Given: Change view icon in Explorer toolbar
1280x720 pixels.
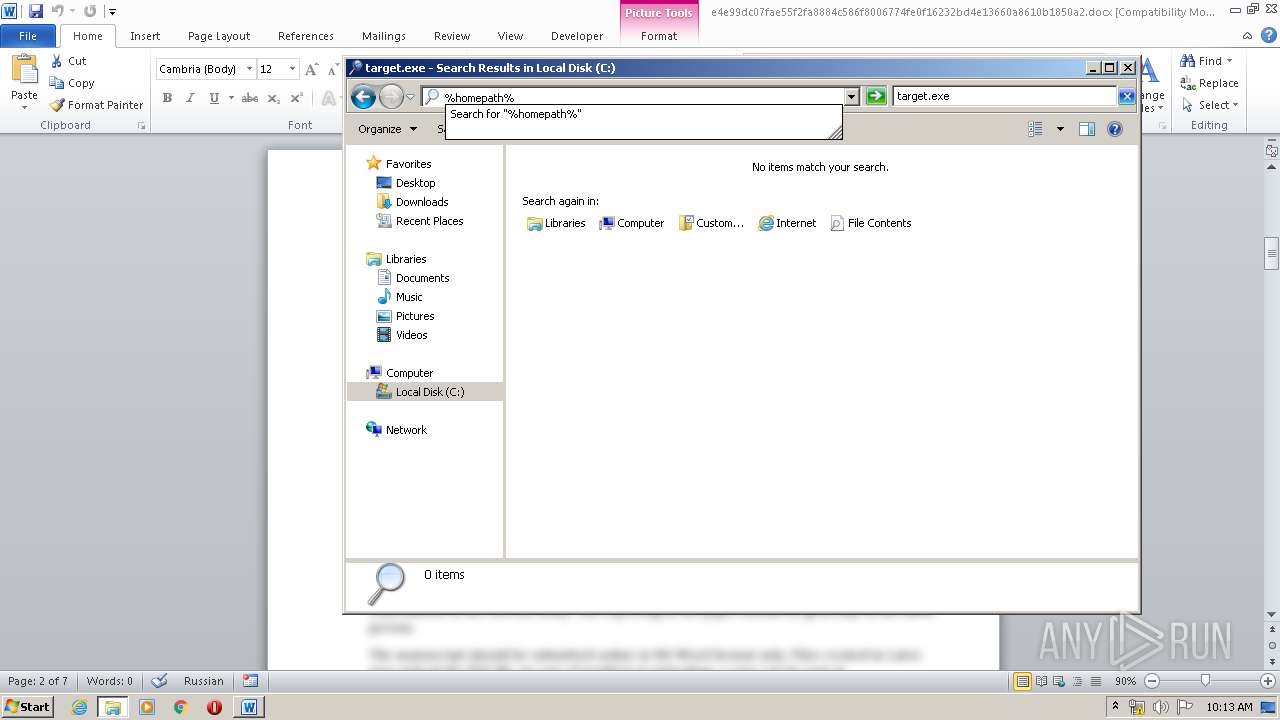Looking at the screenshot, I should (x=1036, y=129).
